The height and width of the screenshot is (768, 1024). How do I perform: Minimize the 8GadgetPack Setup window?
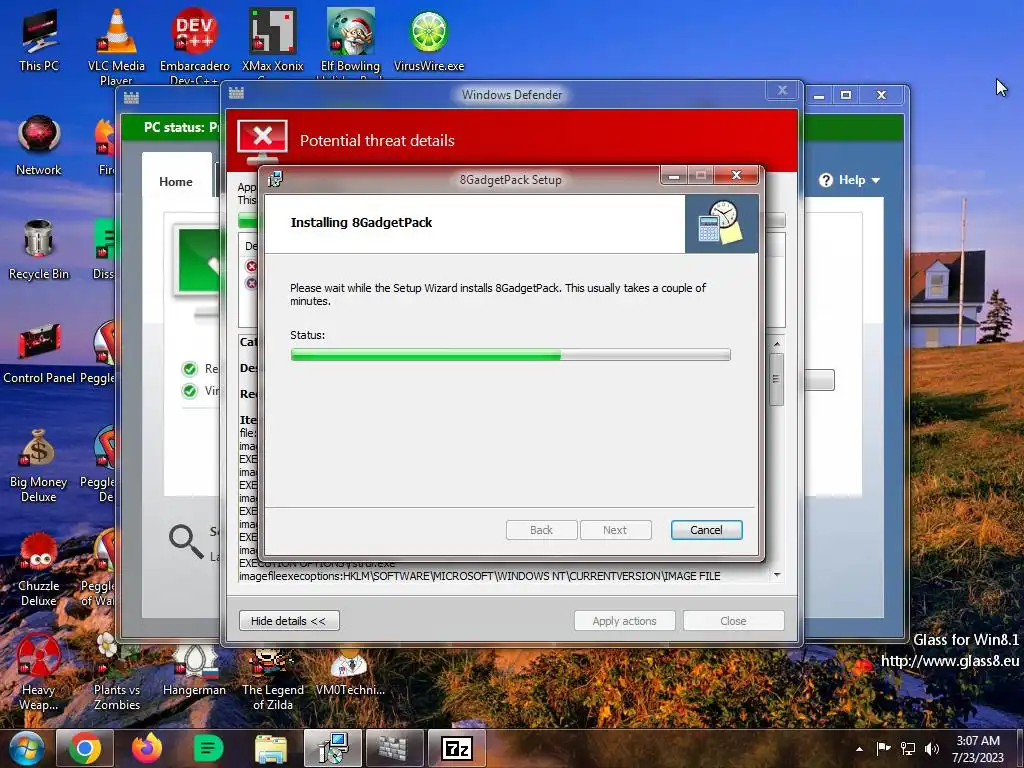[675, 175]
